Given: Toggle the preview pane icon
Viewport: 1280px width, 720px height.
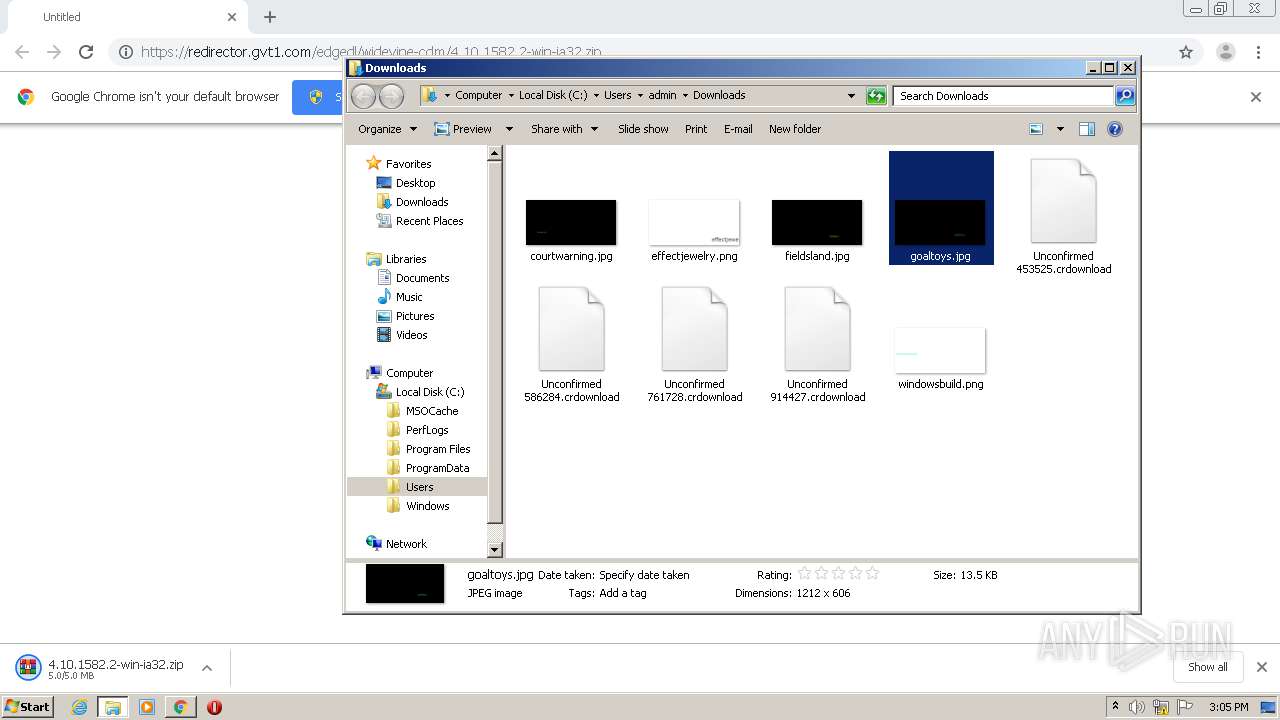Looking at the screenshot, I should point(1087,129).
